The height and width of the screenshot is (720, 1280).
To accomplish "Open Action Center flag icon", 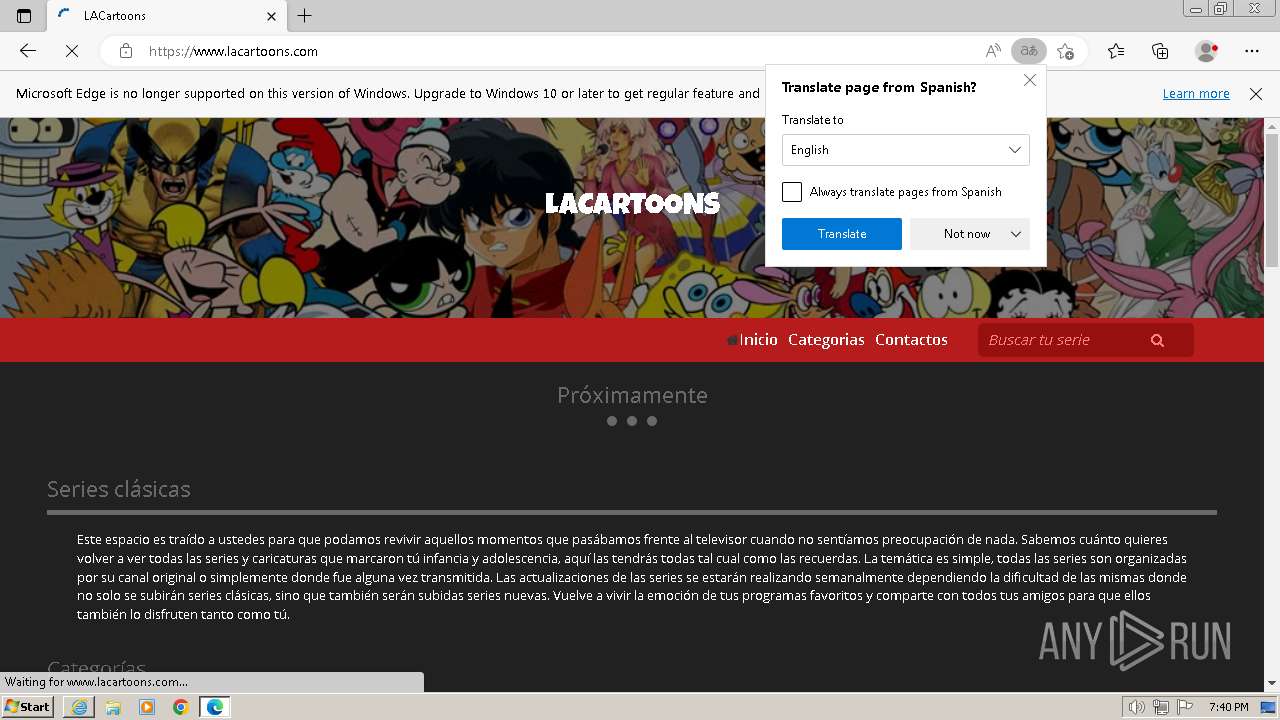I will coord(1184,707).
